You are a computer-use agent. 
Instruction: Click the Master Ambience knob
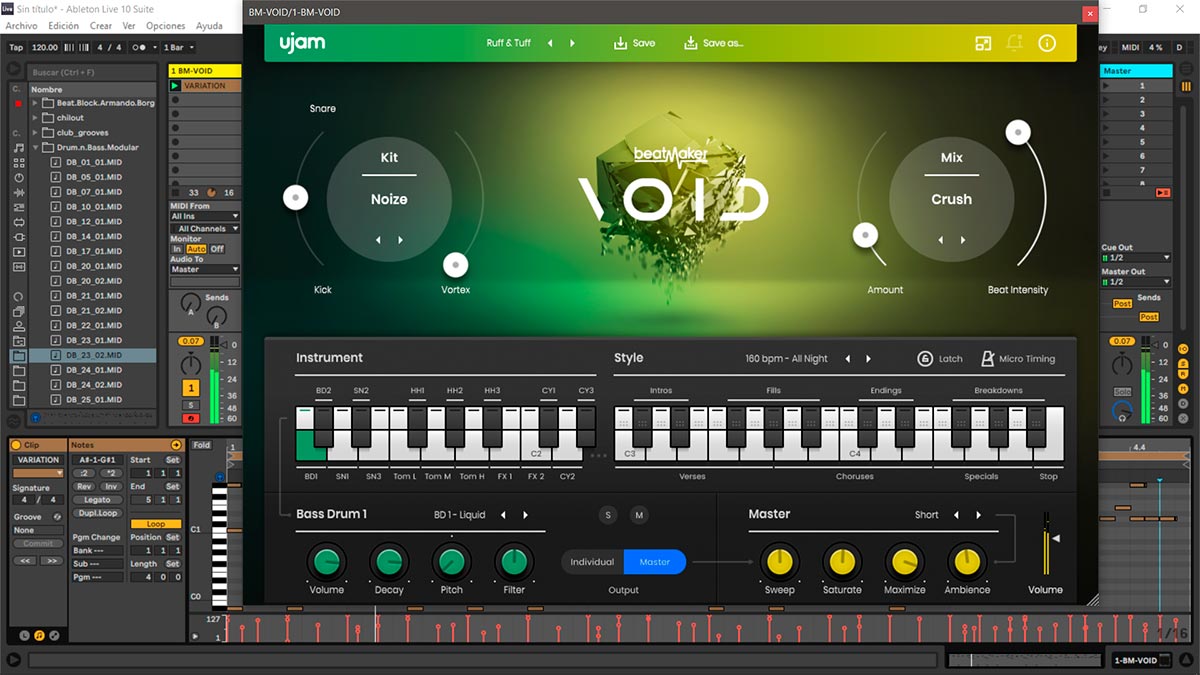coord(967,562)
